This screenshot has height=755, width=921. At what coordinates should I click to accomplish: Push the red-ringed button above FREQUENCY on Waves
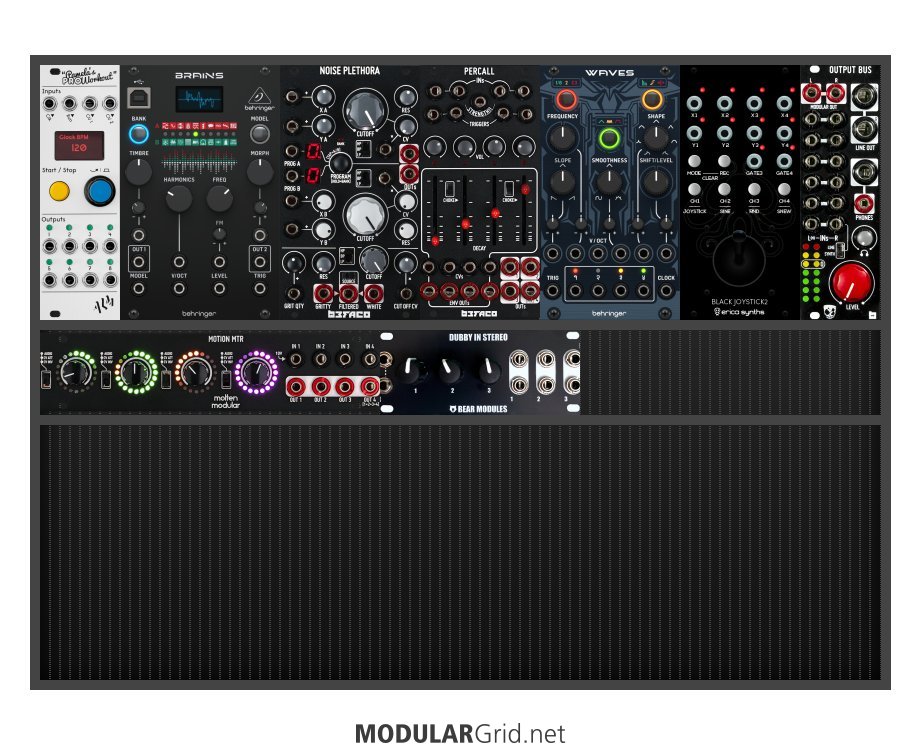(566, 100)
